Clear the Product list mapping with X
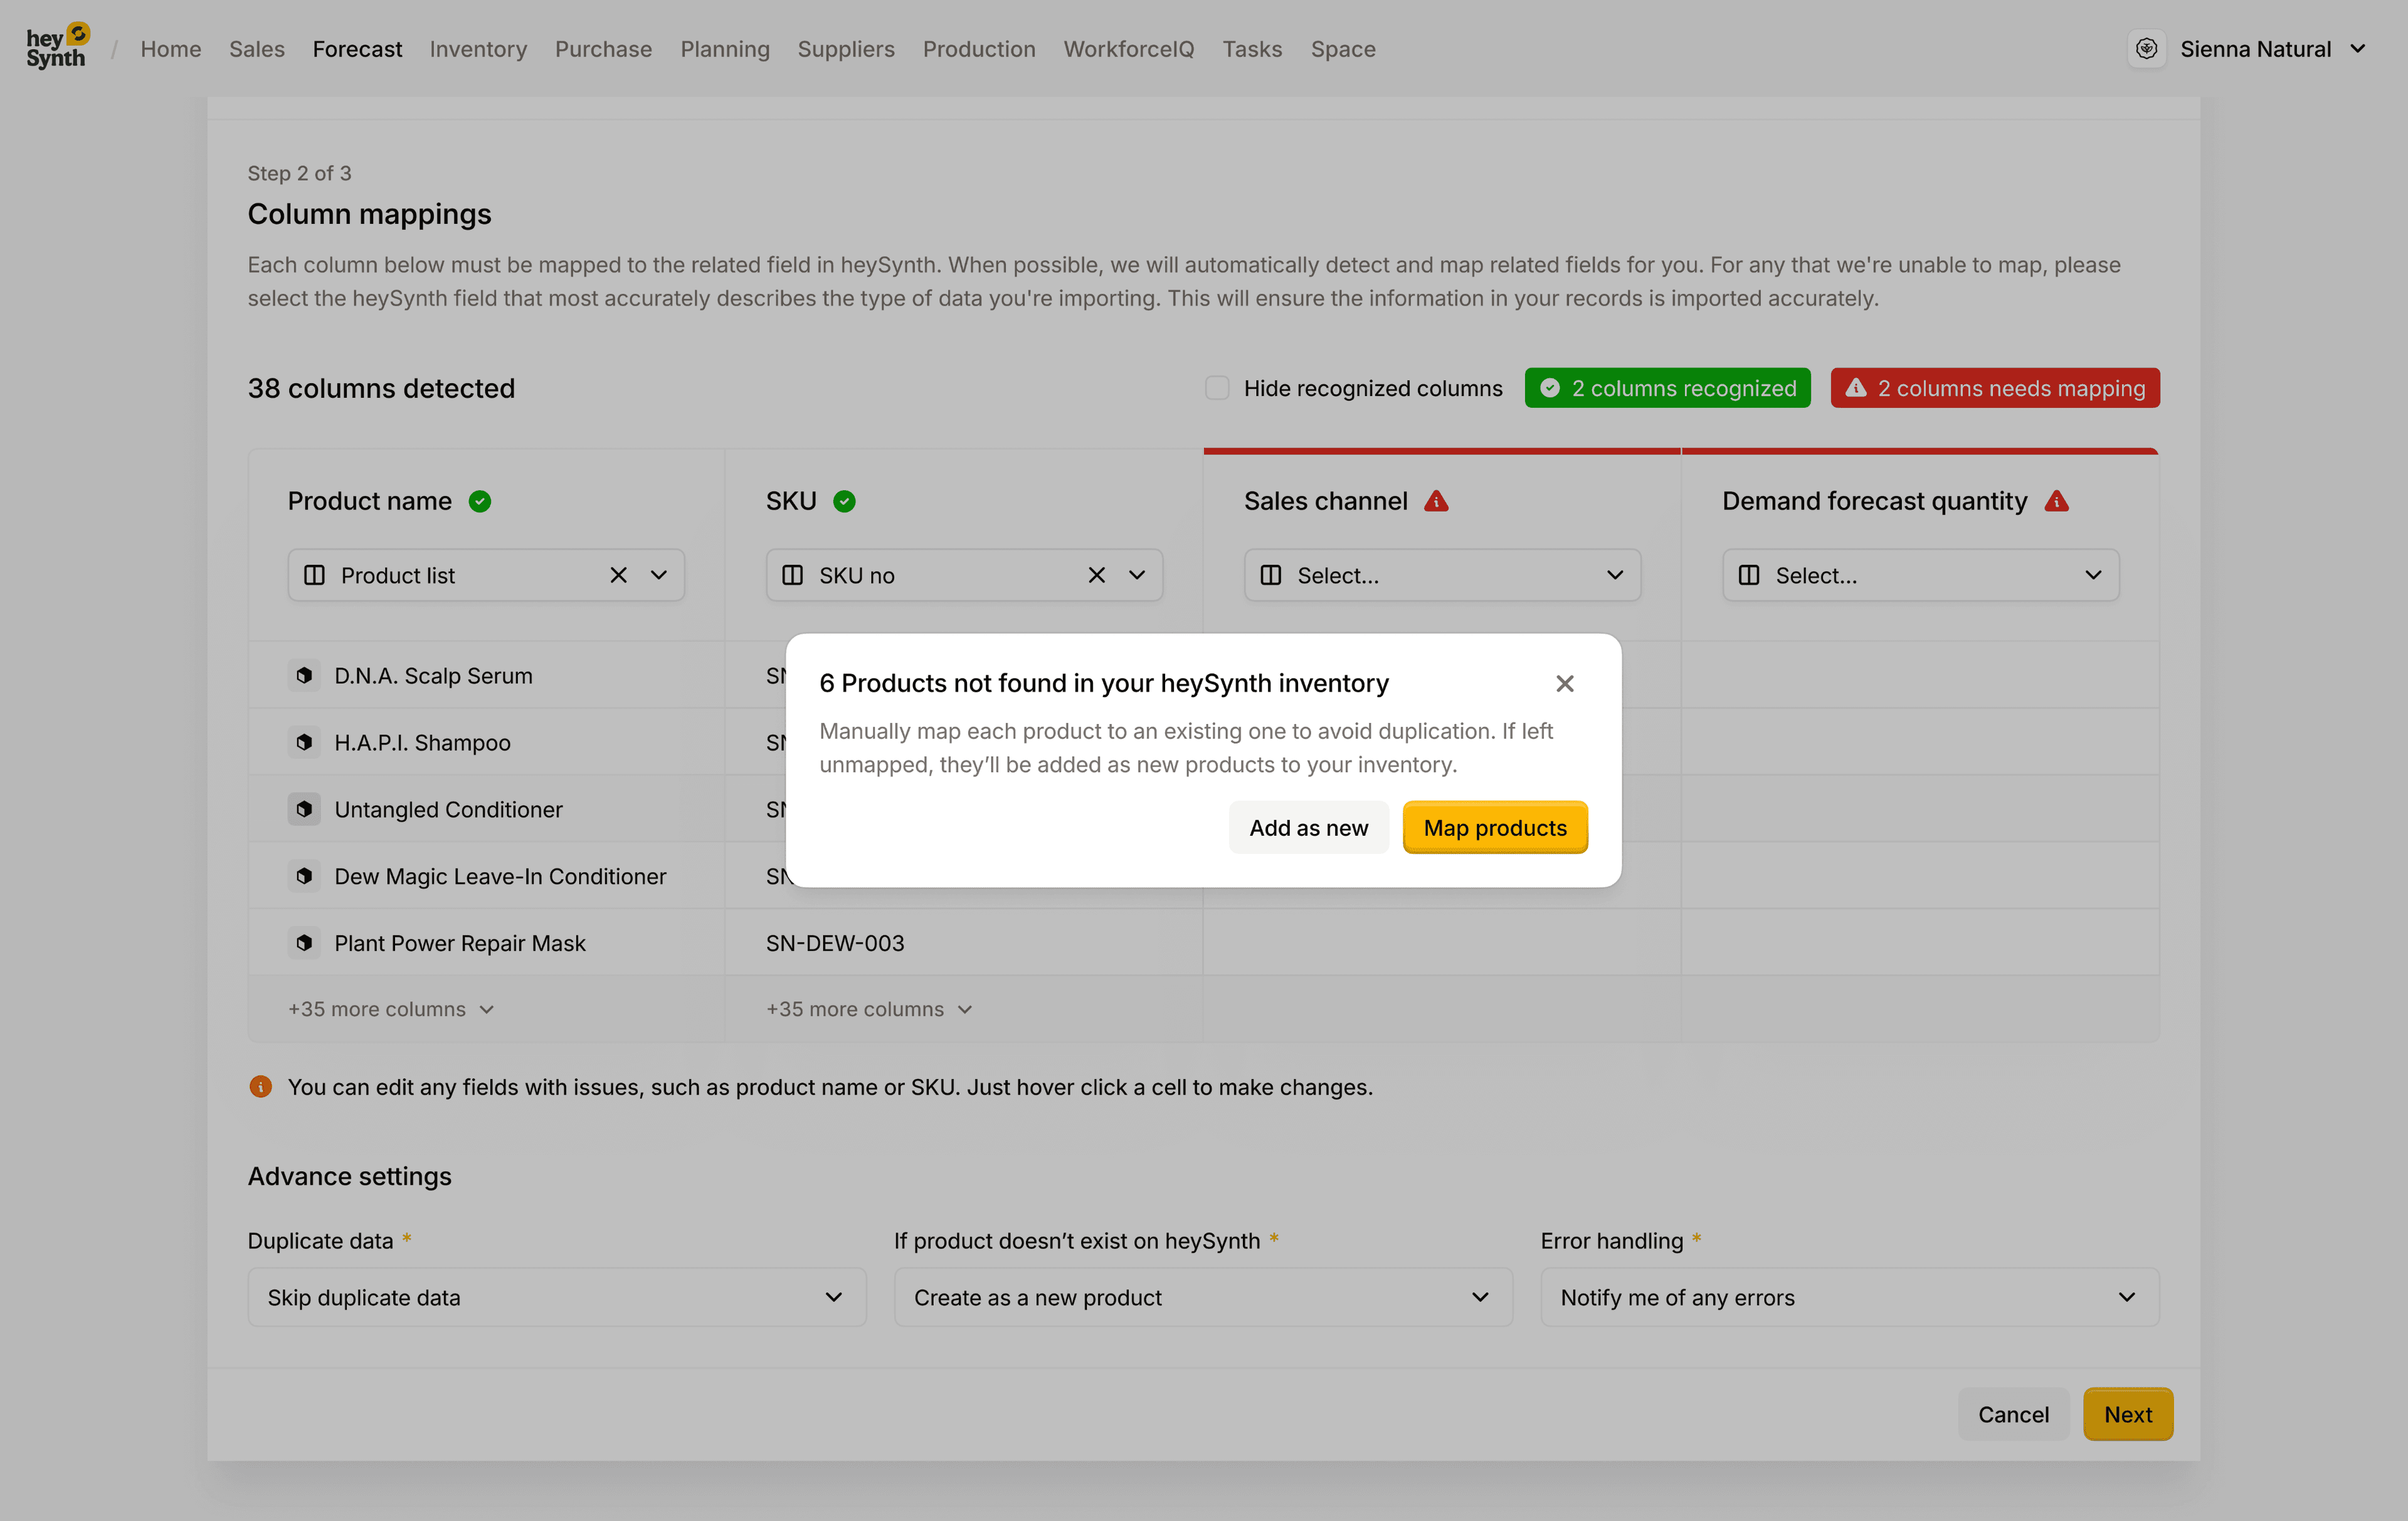The image size is (2408, 1521). (x=618, y=575)
